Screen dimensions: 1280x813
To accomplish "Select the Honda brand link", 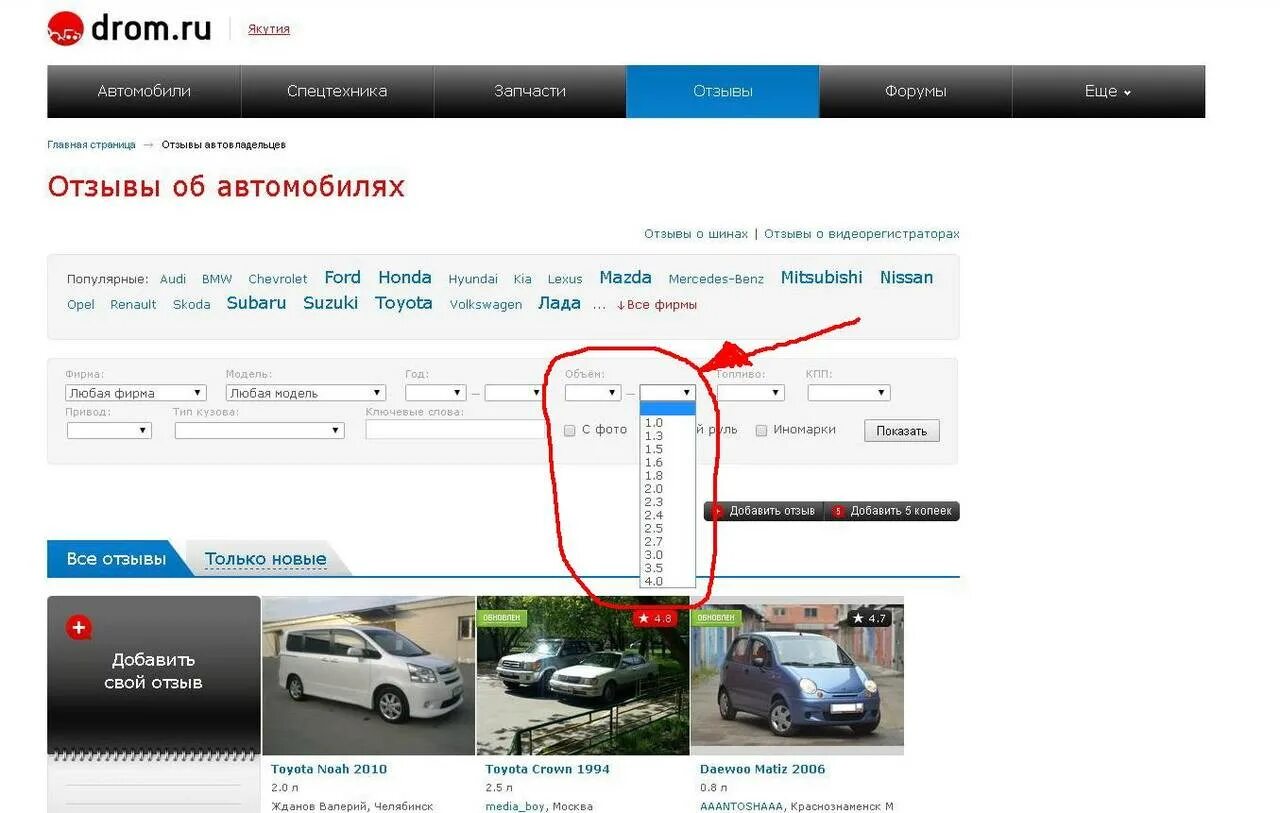I will [x=405, y=278].
